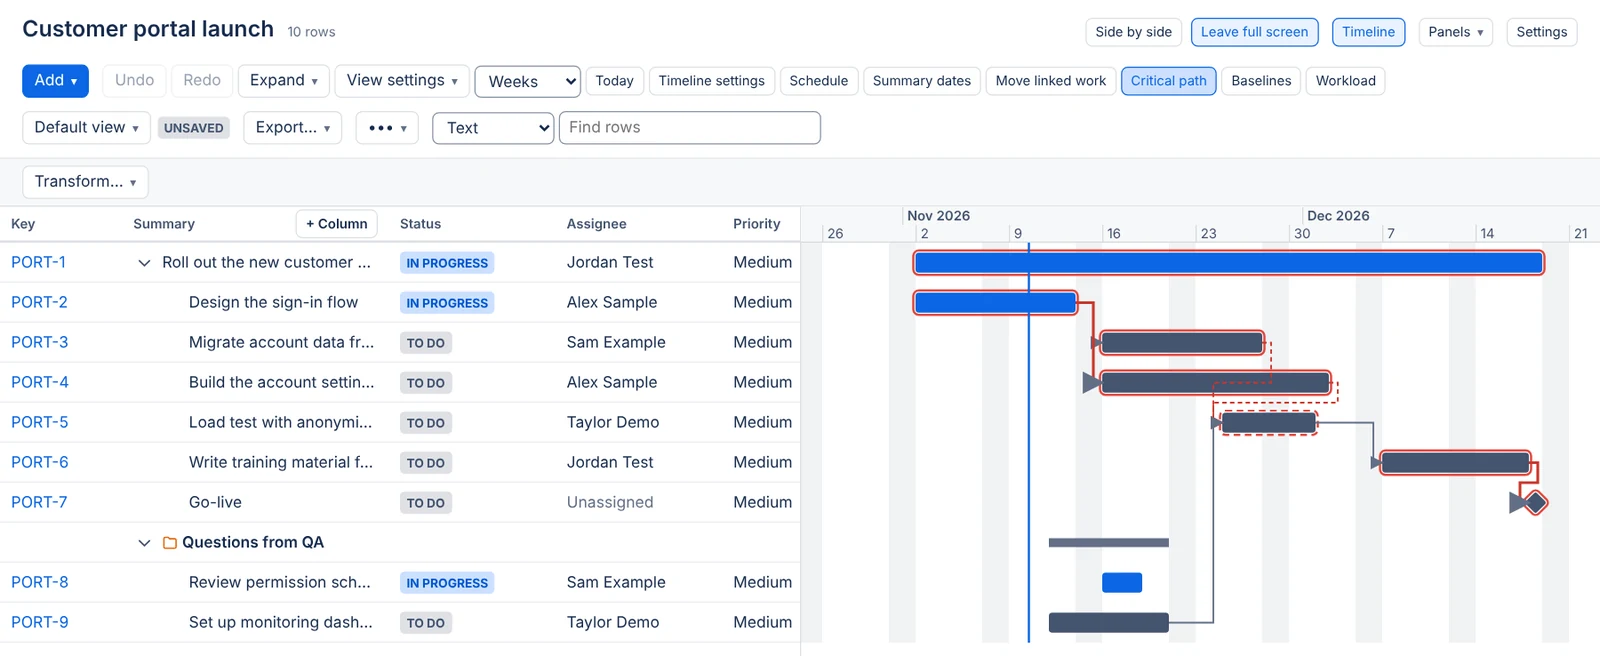This screenshot has height=656, width=1600.
Task: Click the Move linked work button
Action: coord(1050,81)
